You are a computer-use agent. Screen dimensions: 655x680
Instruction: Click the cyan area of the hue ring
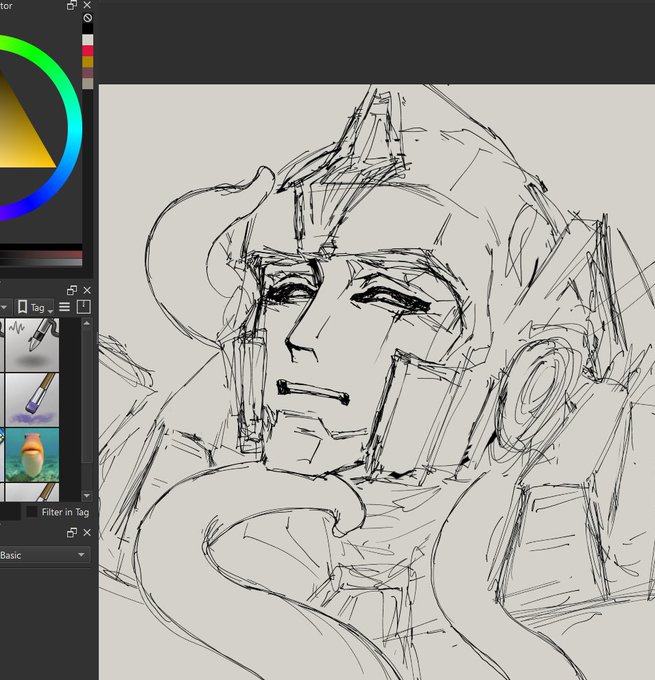[74, 130]
